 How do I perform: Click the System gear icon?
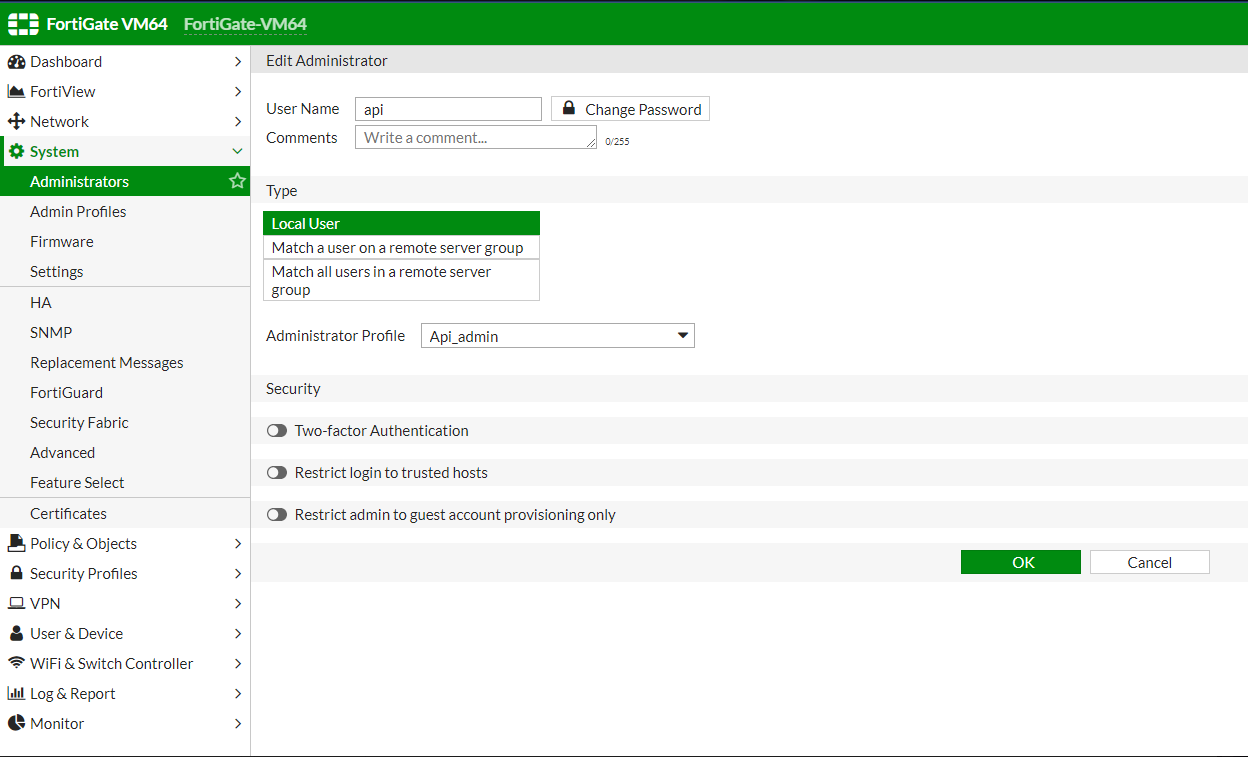[17, 152]
